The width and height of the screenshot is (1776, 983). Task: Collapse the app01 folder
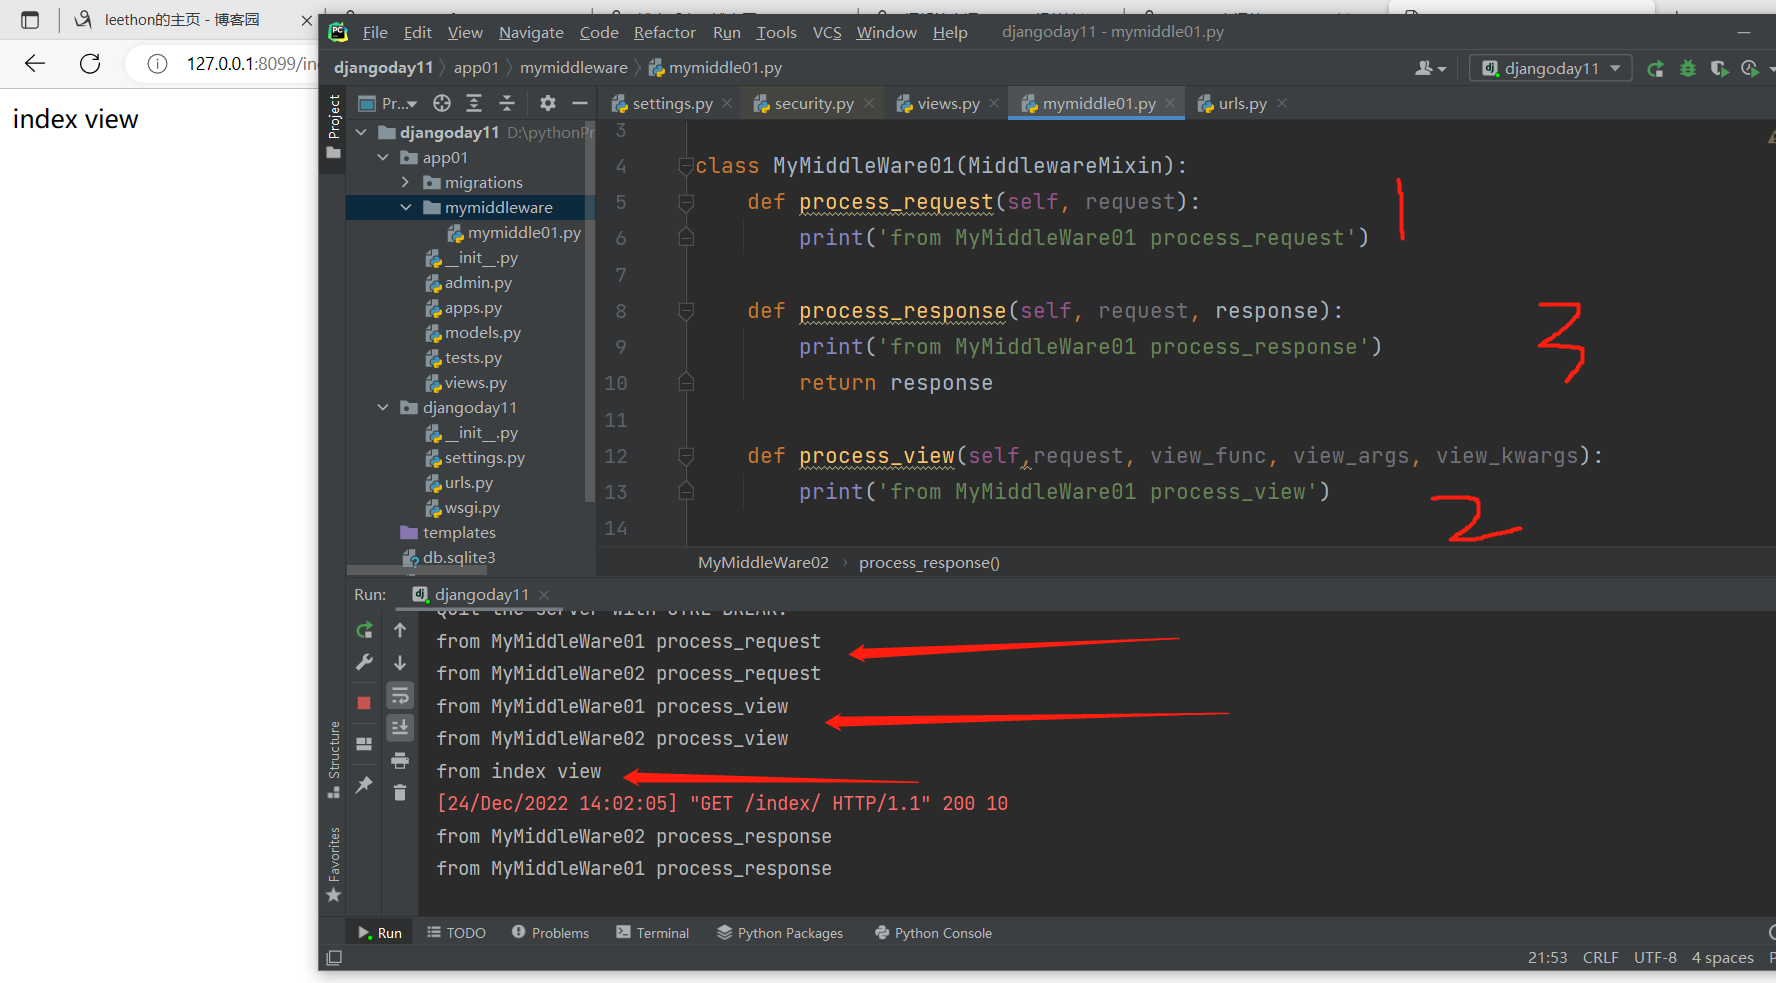(383, 157)
